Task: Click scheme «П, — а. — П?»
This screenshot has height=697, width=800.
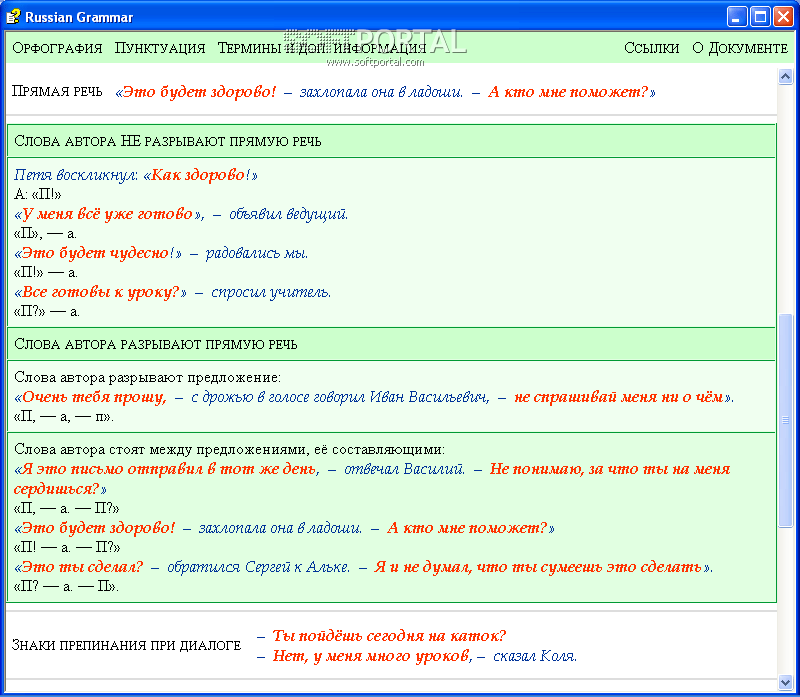Action: (x=66, y=508)
